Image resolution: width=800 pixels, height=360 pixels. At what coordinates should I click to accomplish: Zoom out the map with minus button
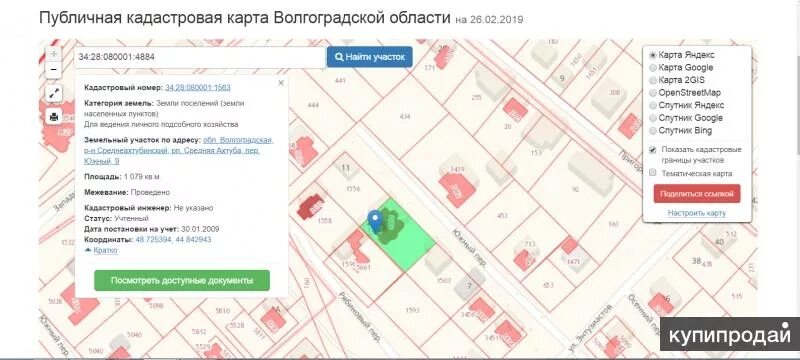[54, 70]
